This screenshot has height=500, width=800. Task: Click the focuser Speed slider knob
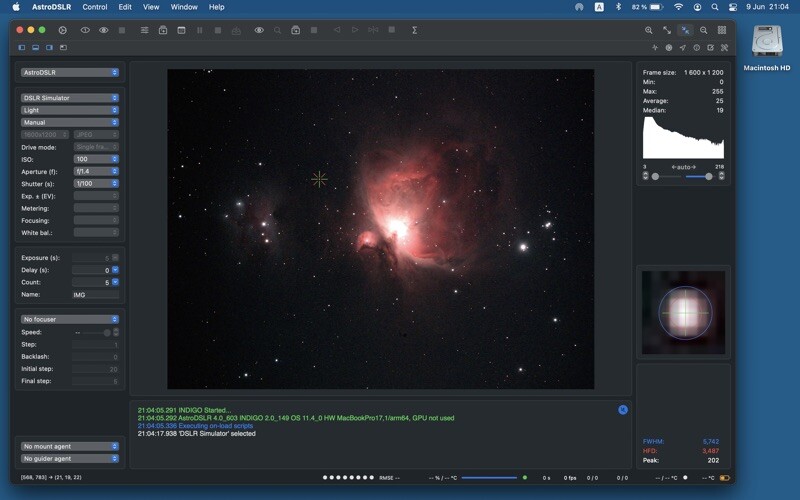click(107, 333)
